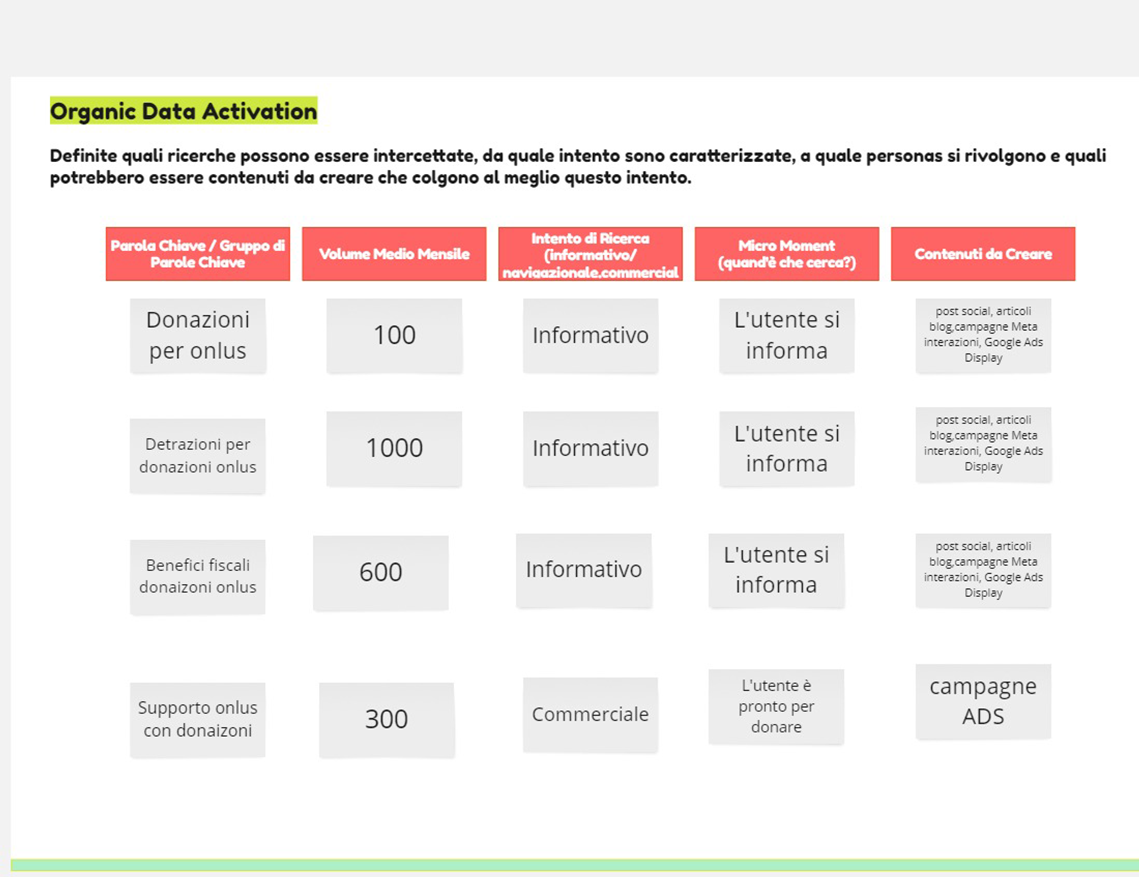This screenshot has width=1139, height=877.
Task: Click L'utente si informa in the 600 volume row
Action: tap(776, 570)
